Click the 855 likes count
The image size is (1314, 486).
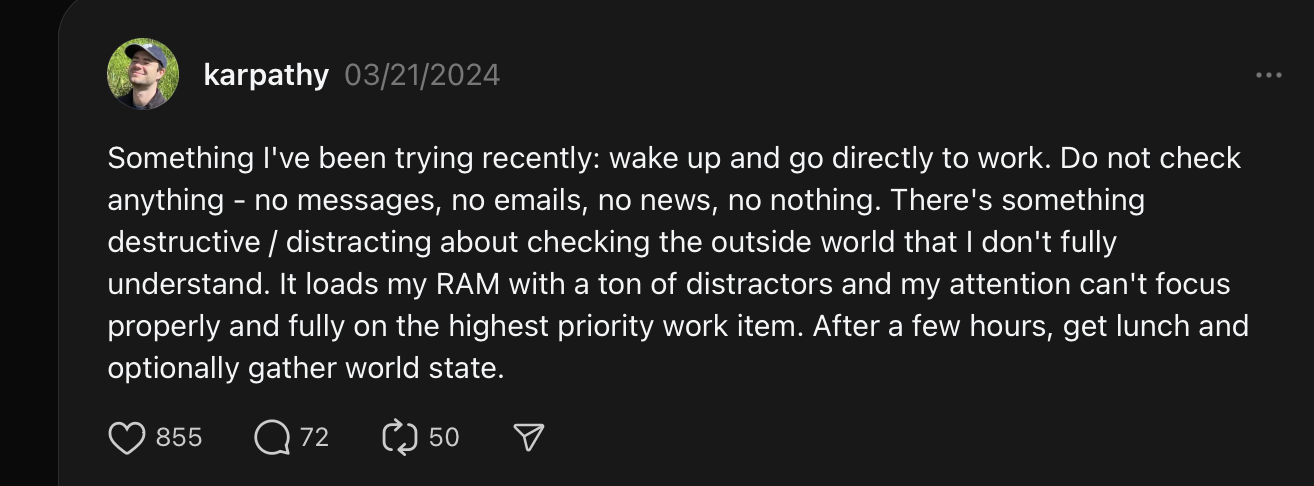pyautogui.click(x=180, y=437)
